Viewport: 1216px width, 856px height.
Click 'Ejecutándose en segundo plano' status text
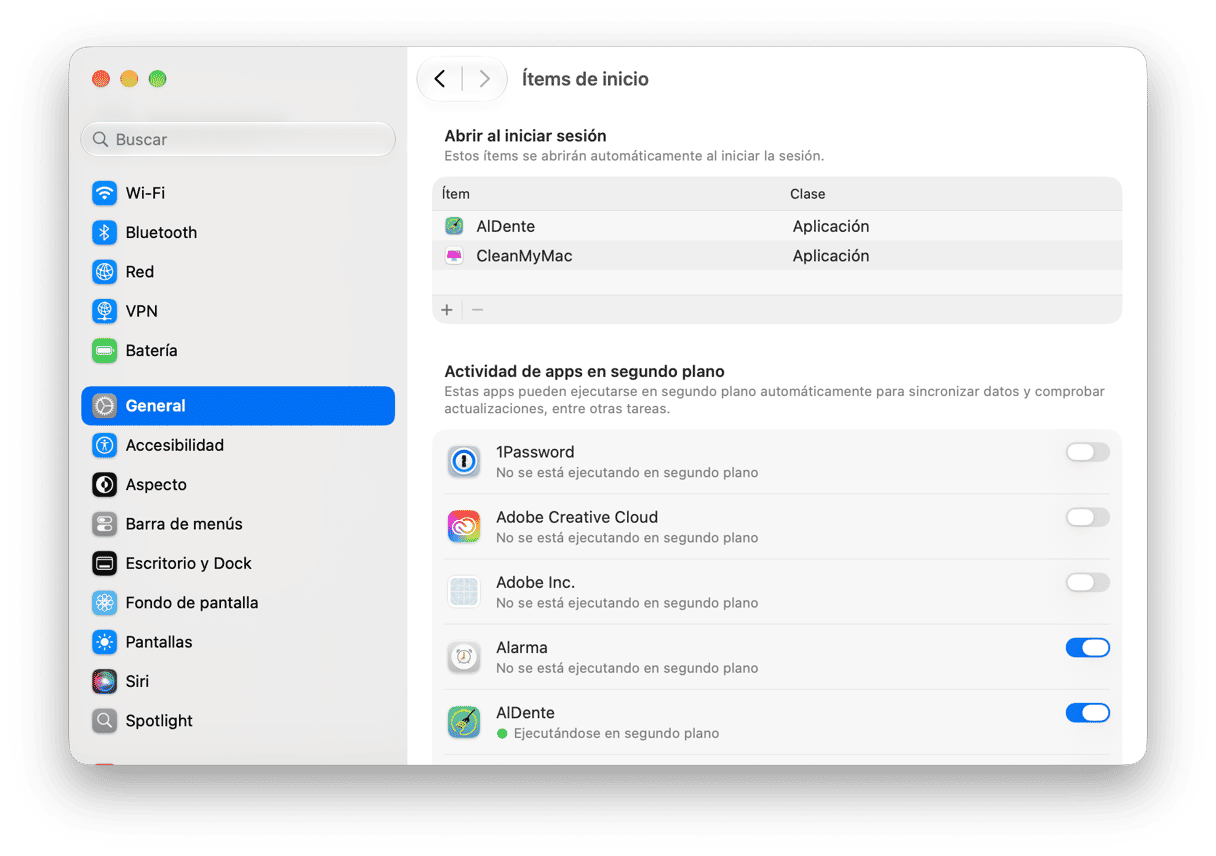tap(616, 733)
